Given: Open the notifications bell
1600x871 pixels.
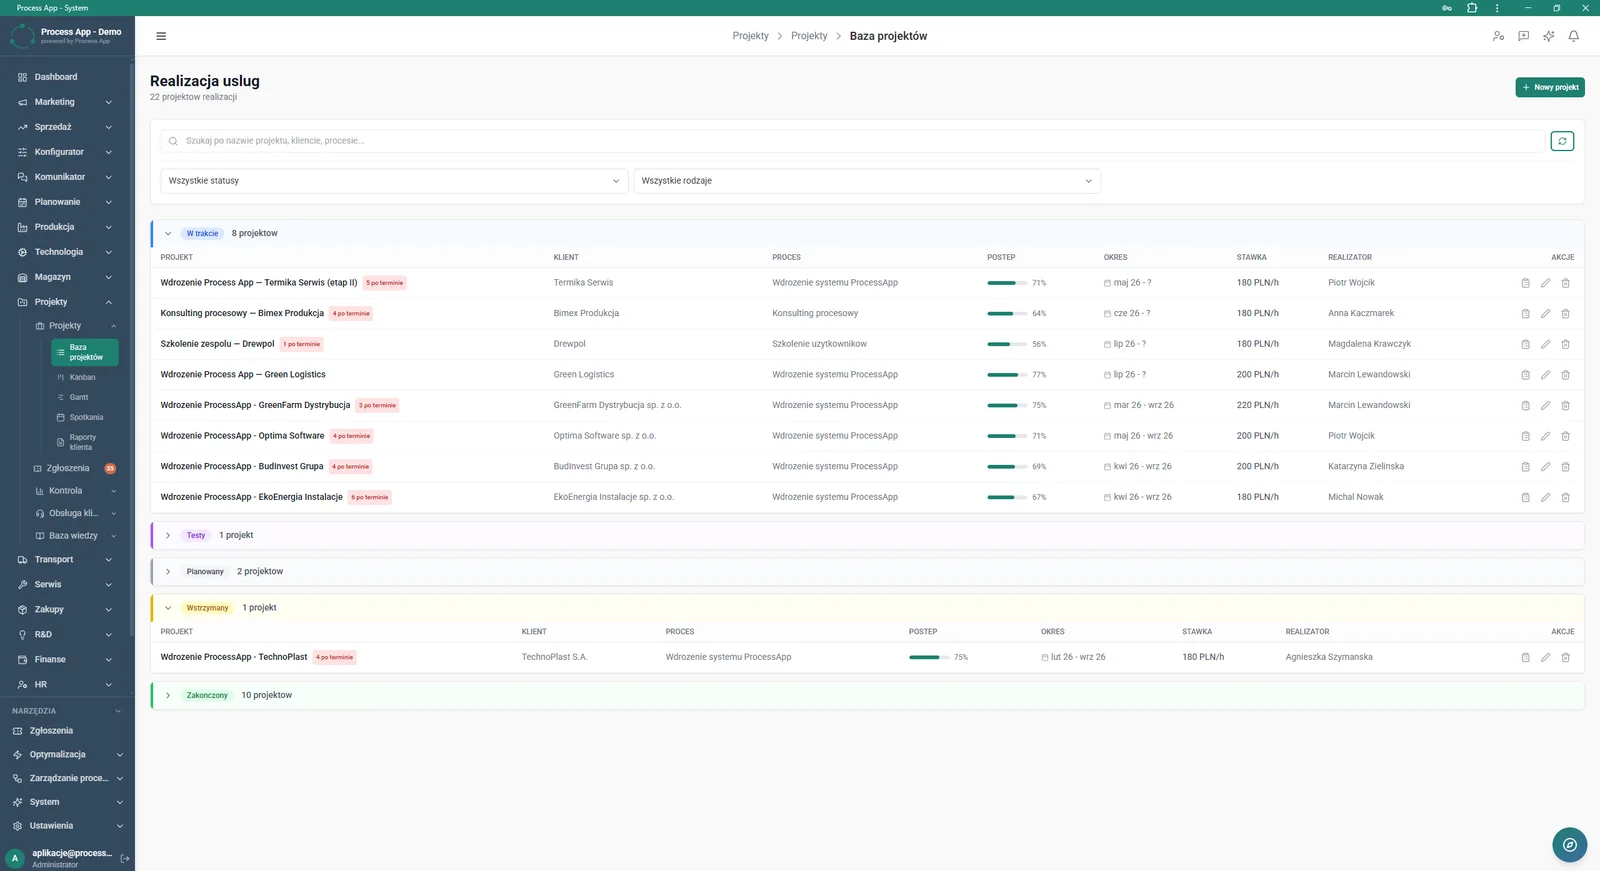Looking at the screenshot, I should pos(1573,36).
